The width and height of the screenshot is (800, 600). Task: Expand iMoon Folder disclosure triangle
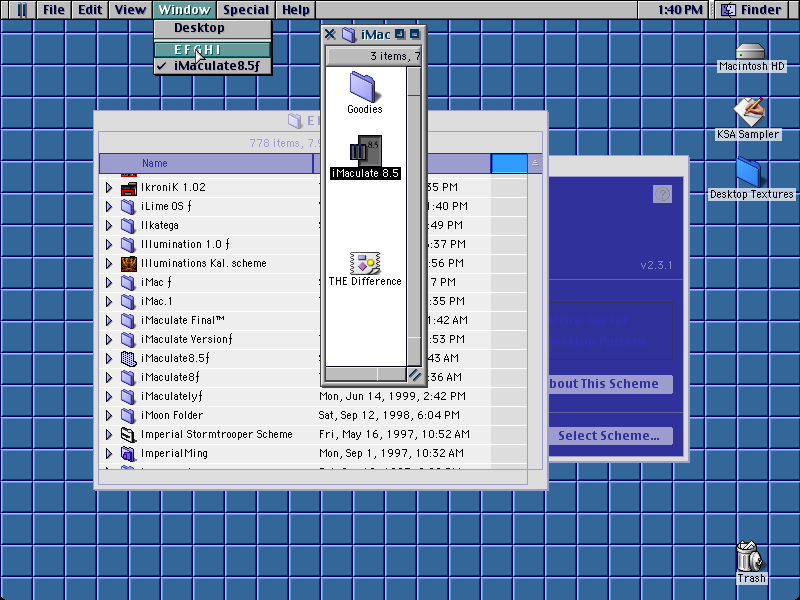tap(109, 415)
